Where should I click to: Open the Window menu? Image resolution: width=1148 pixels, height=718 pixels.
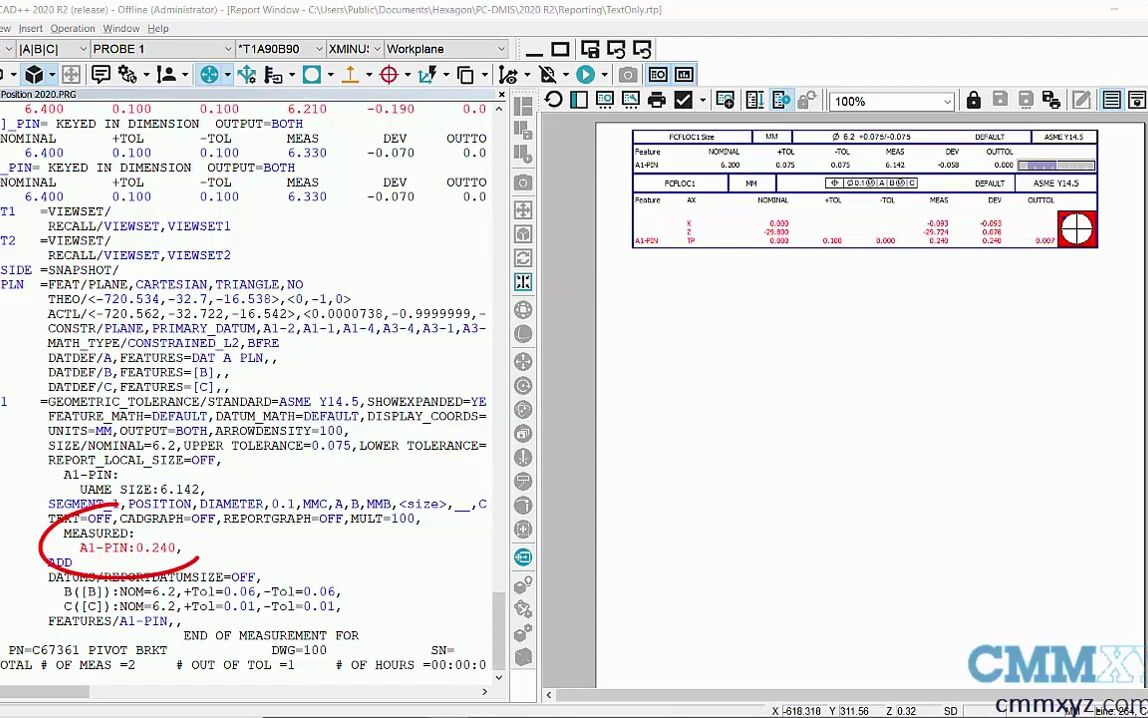[121, 29]
